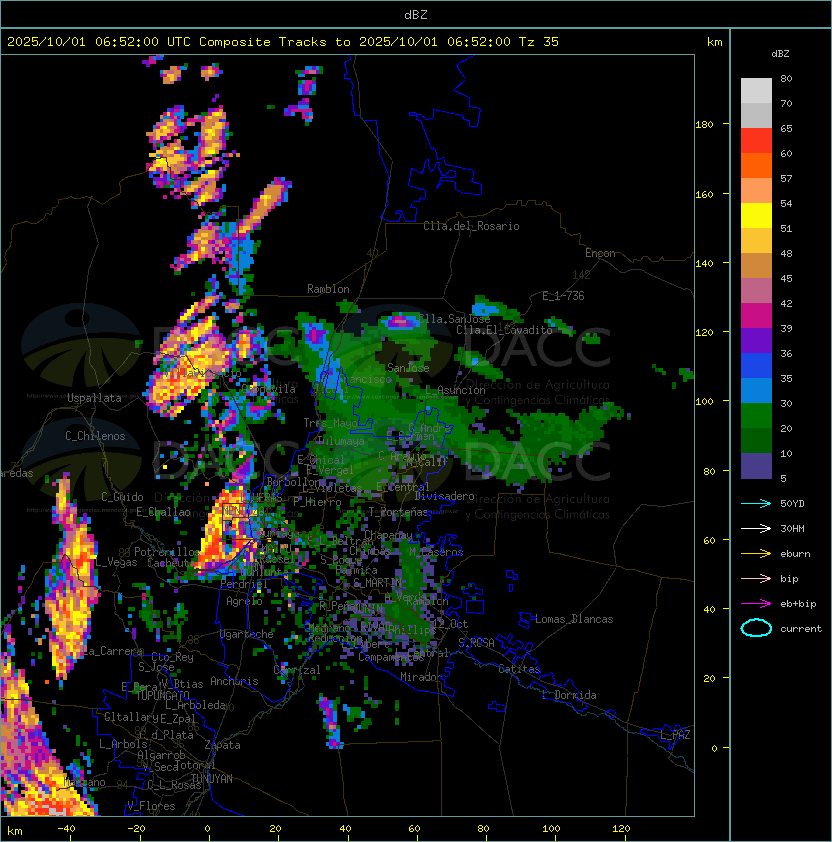Click the 'L_PAZ' map label
This screenshot has width=832, height=842.
[675, 735]
